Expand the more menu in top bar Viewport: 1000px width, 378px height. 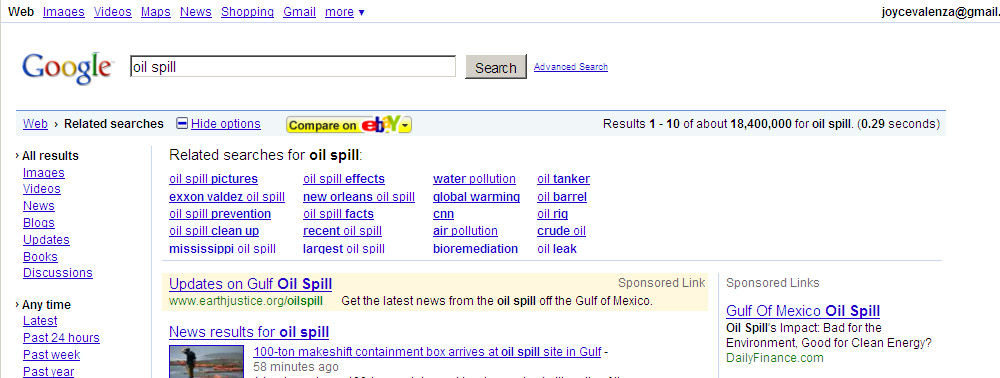pos(344,11)
